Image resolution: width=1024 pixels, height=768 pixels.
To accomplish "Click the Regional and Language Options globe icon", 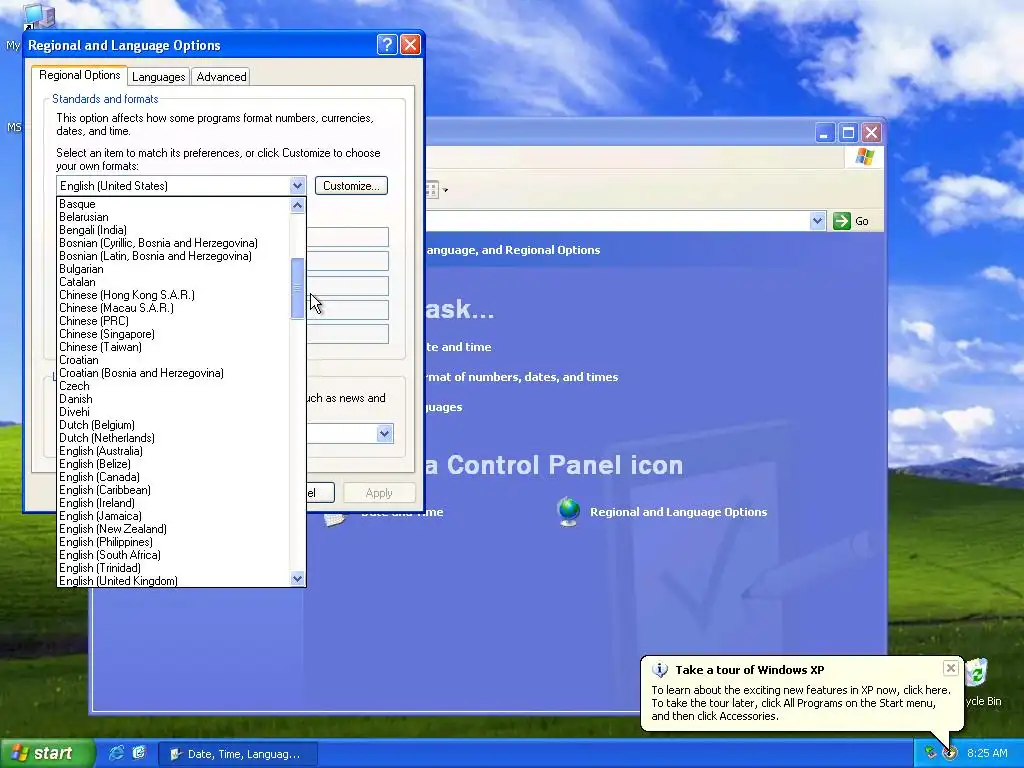I will pyautogui.click(x=569, y=511).
